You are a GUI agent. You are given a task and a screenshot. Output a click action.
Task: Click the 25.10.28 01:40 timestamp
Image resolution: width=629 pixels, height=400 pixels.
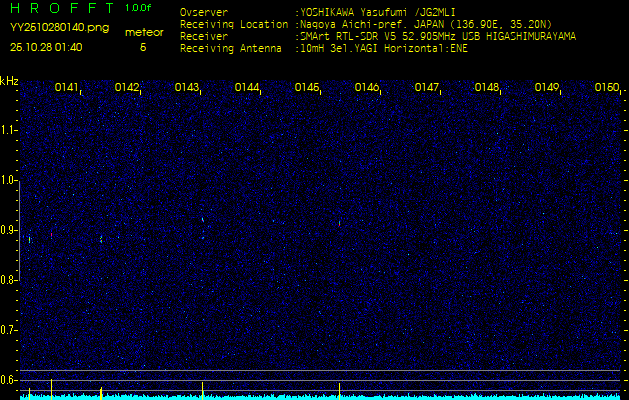(x=46, y=46)
